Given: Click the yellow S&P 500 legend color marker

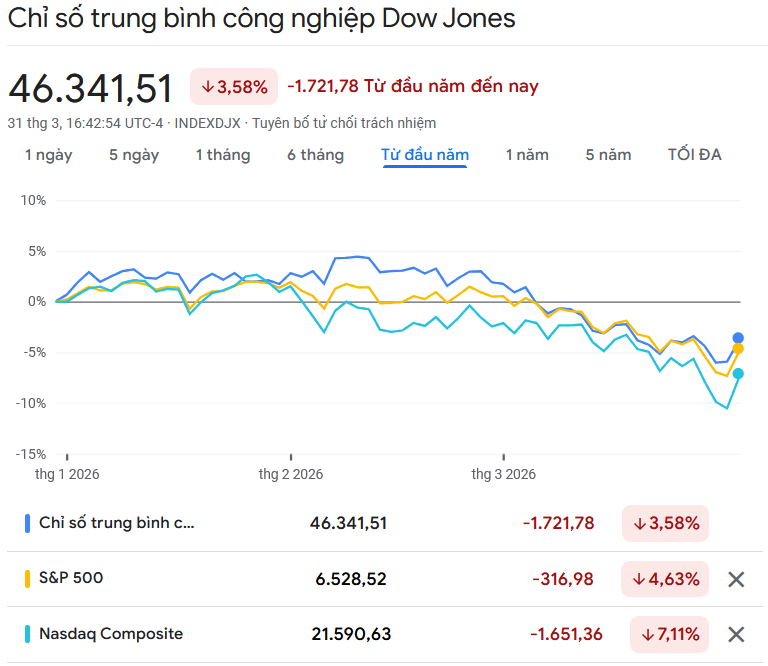Looking at the screenshot, I should point(27,578).
